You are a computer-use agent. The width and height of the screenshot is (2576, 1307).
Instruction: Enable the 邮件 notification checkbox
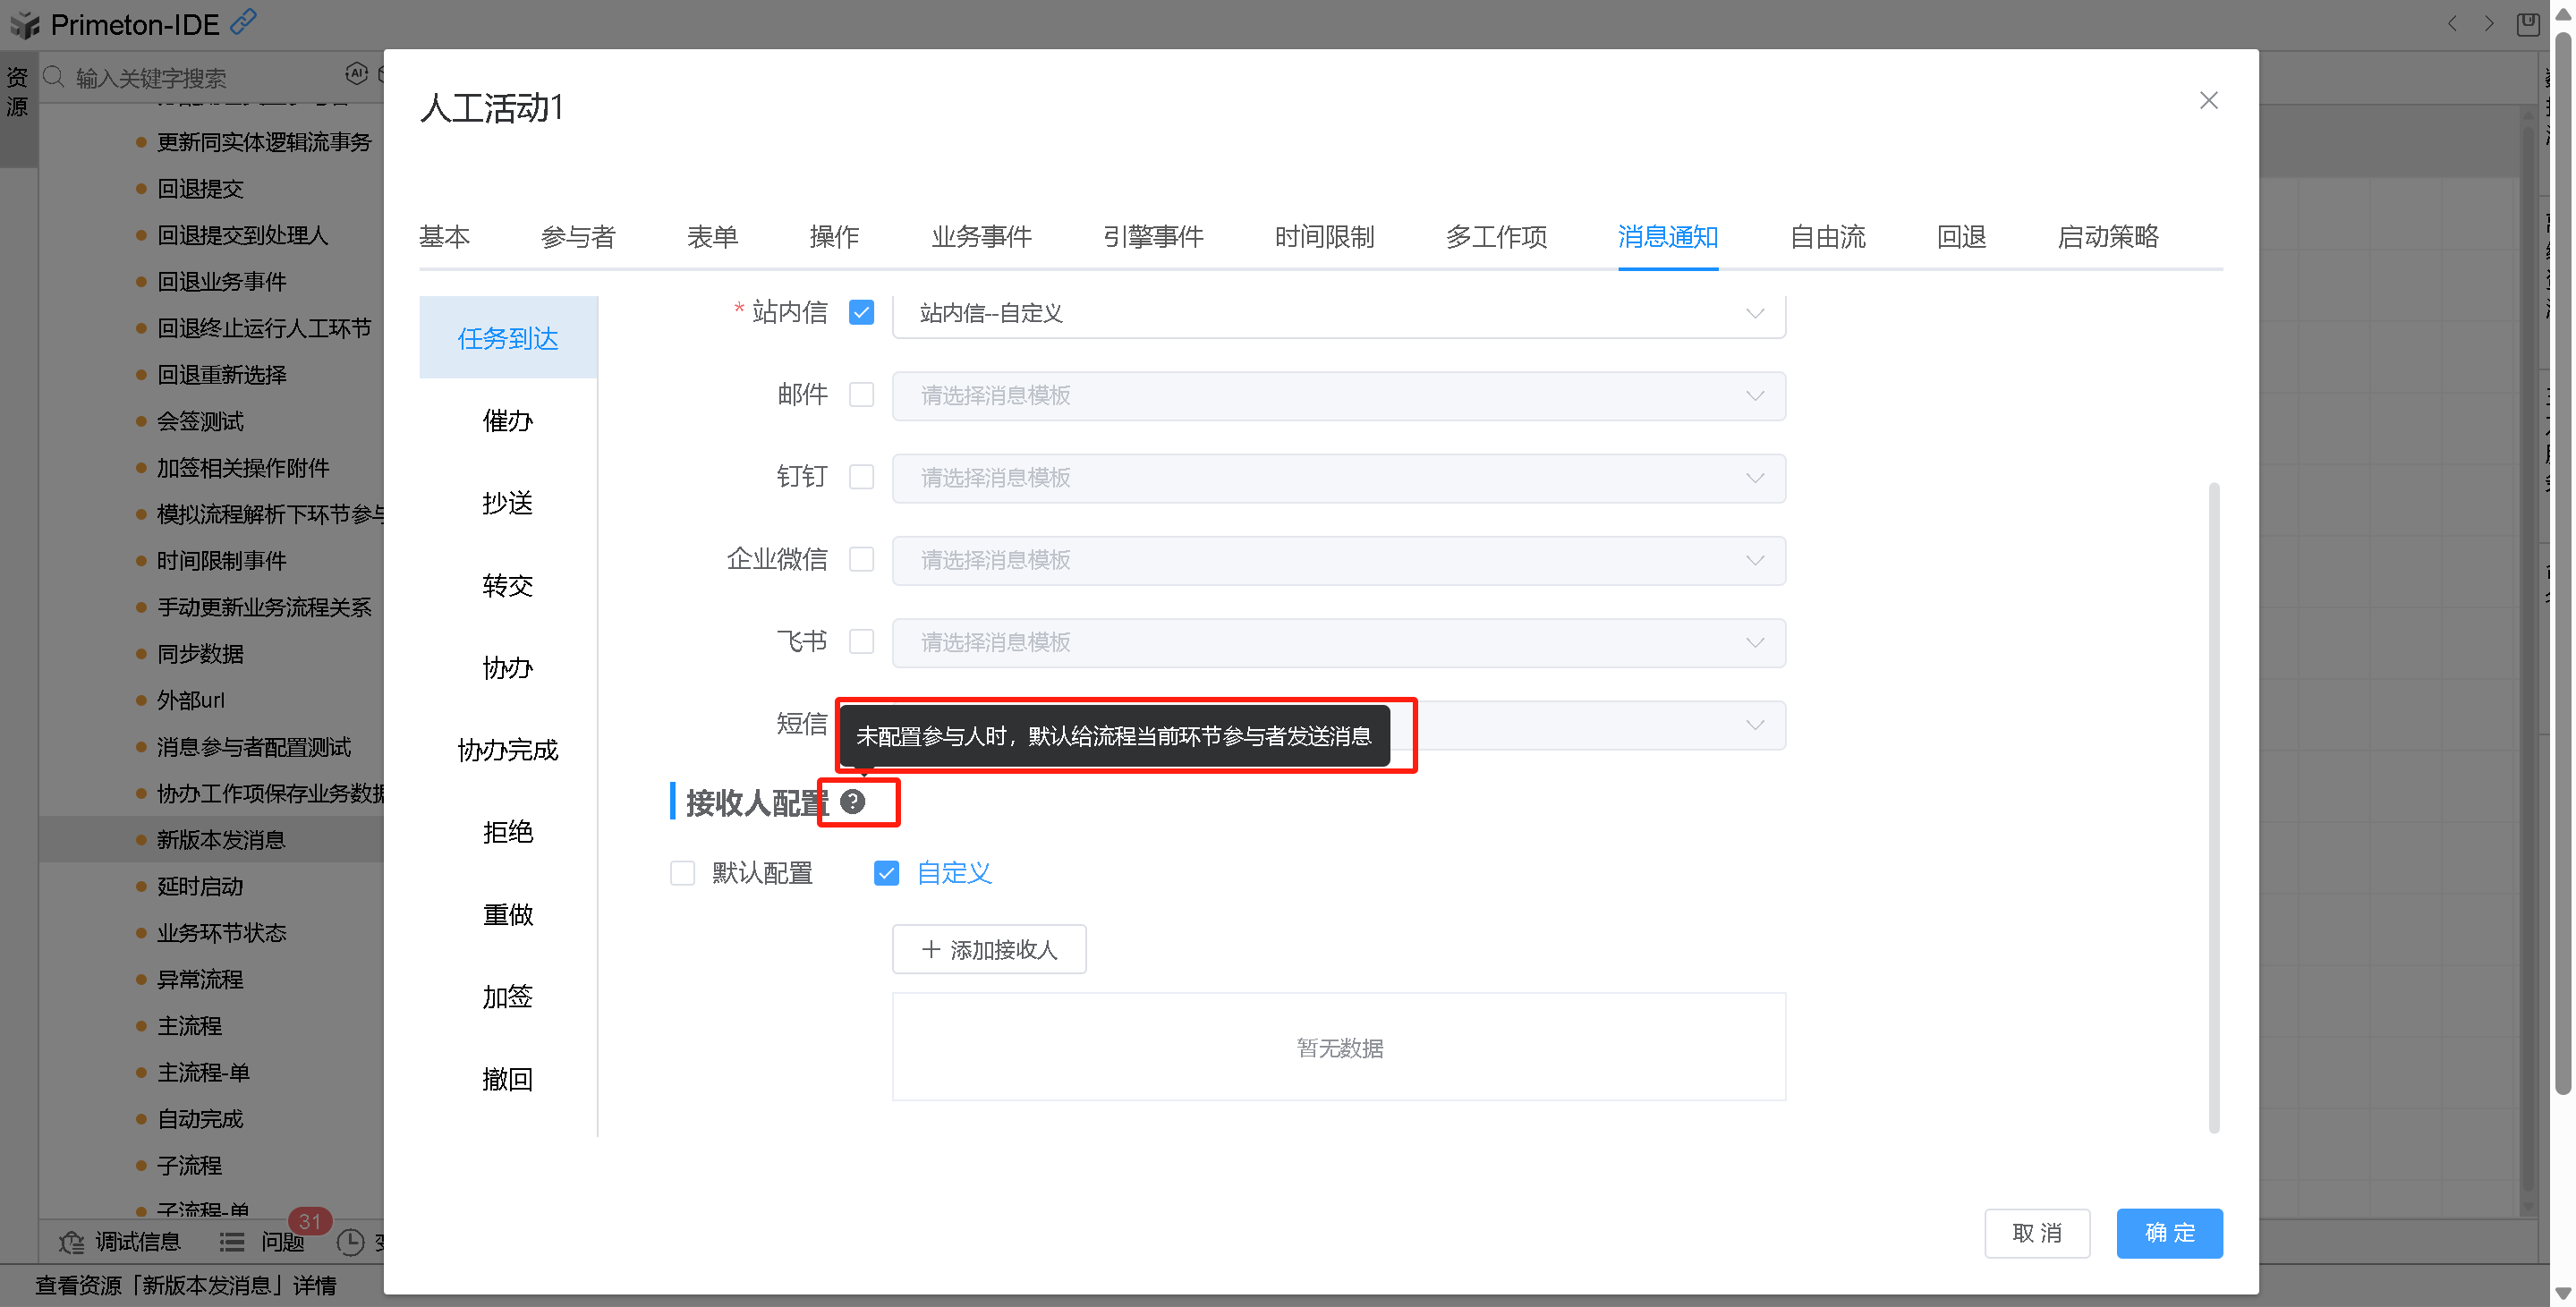[861, 395]
